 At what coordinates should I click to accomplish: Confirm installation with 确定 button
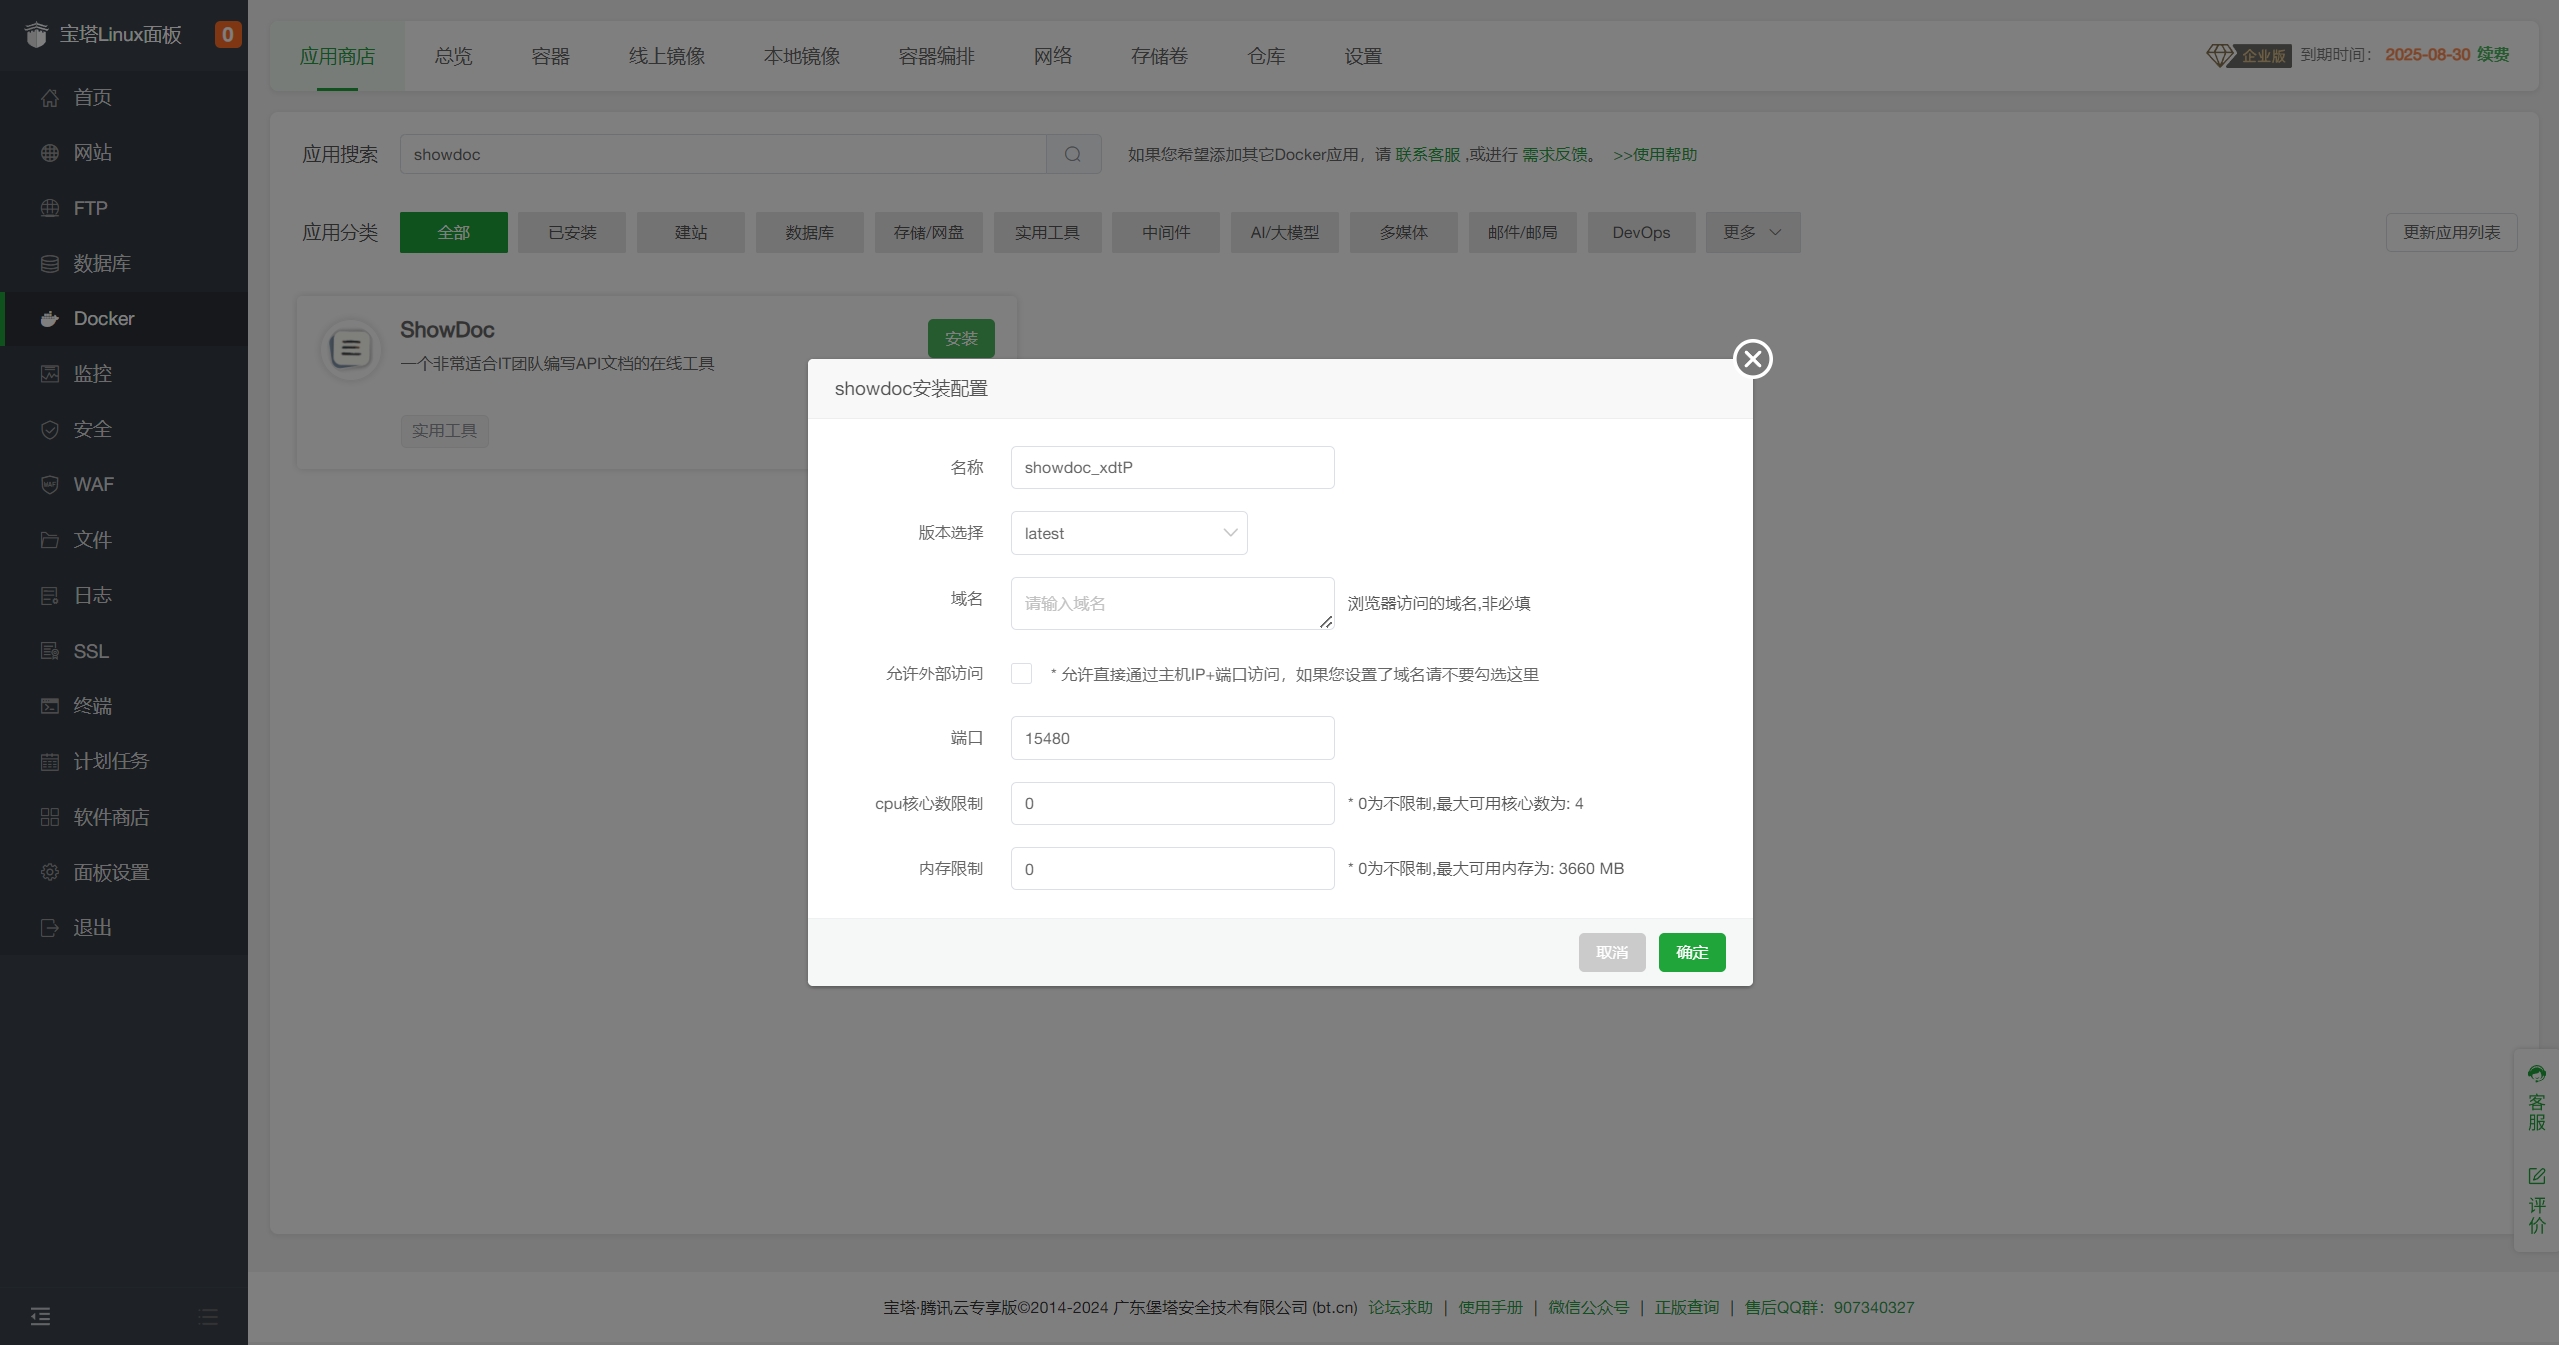tap(1692, 952)
